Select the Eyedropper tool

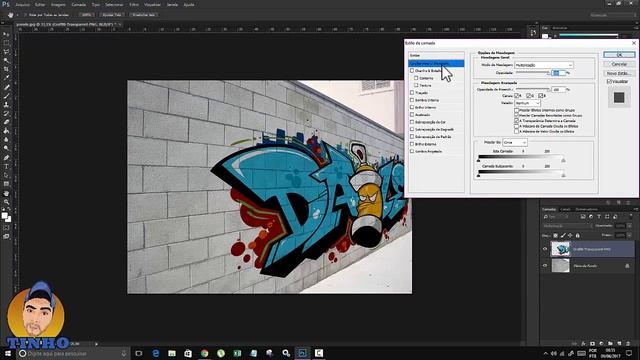point(6,78)
